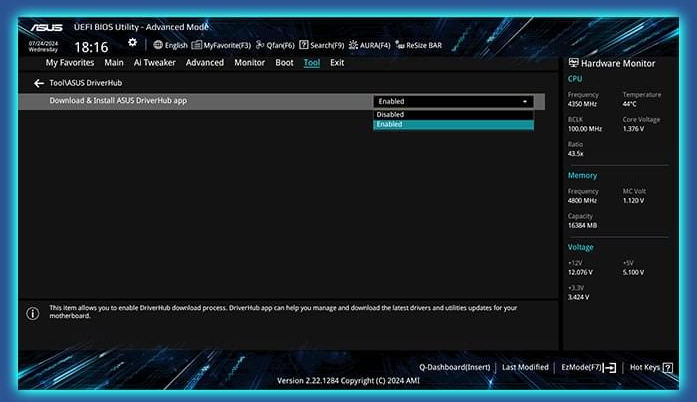Screen dimensions: 697x402
Task: Open MyFavorite(F3) shortcut
Action: coord(221,45)
